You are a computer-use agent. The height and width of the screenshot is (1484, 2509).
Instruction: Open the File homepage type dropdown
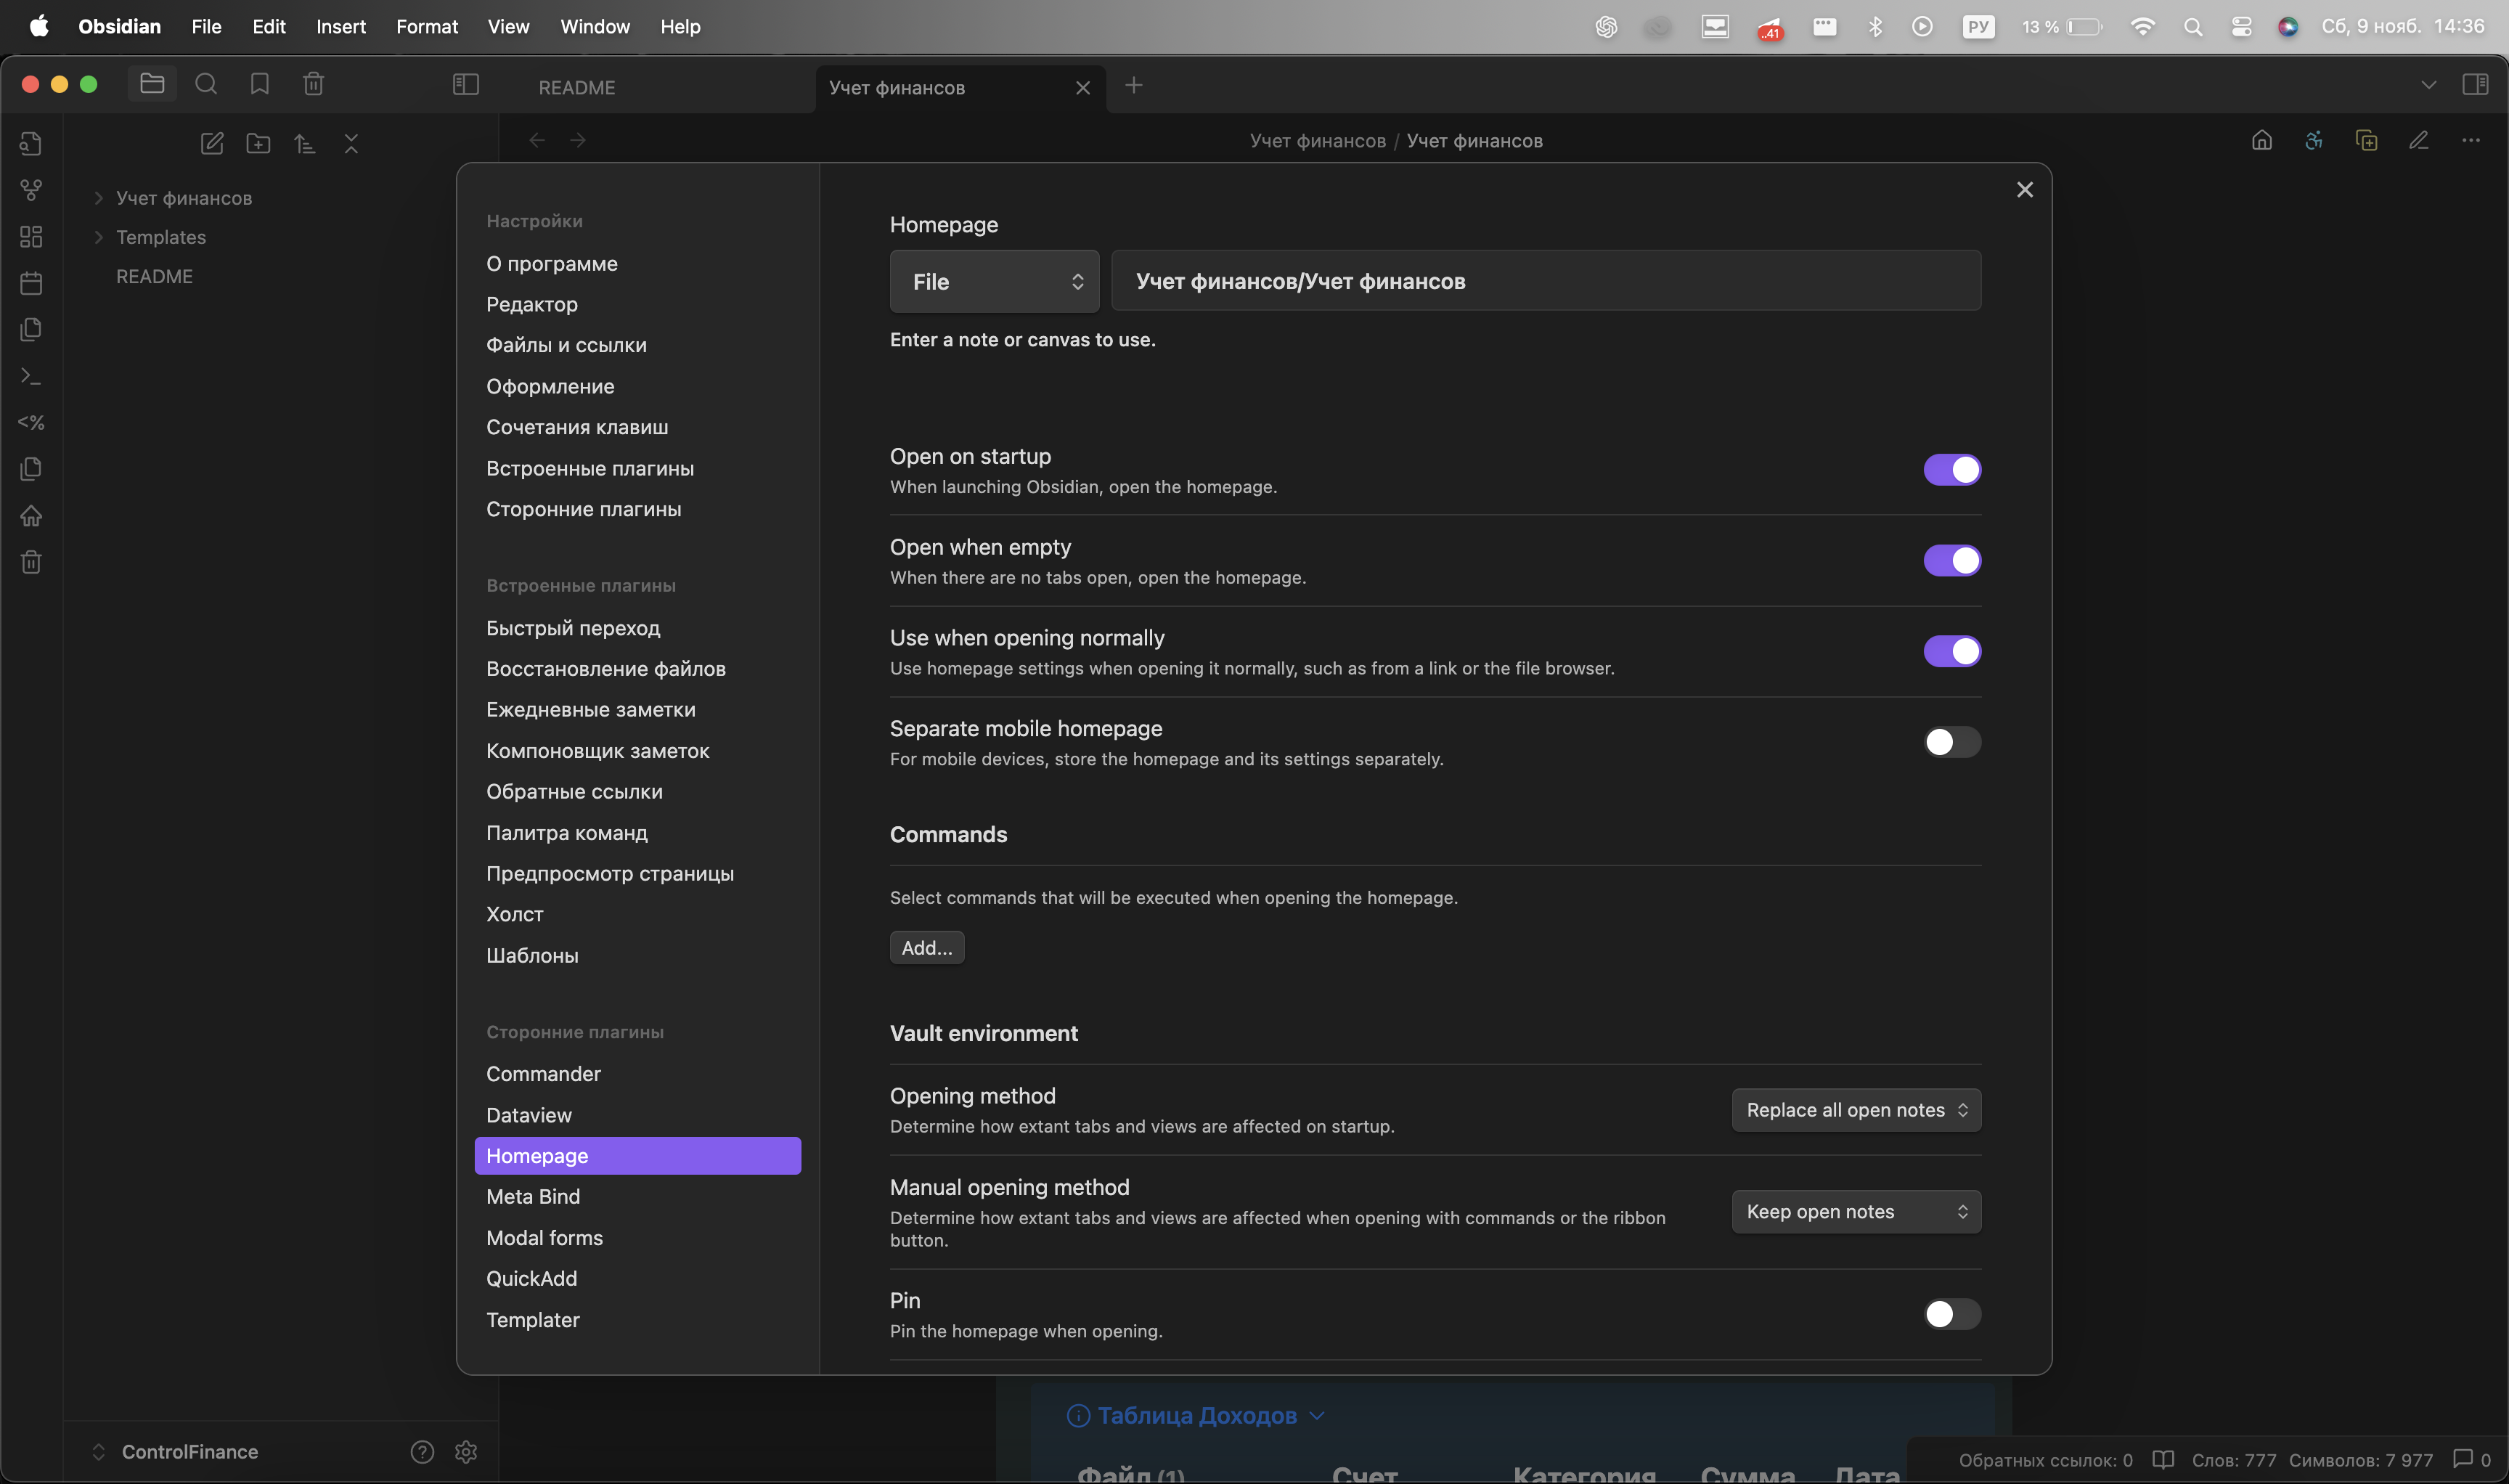click(994, 282)
